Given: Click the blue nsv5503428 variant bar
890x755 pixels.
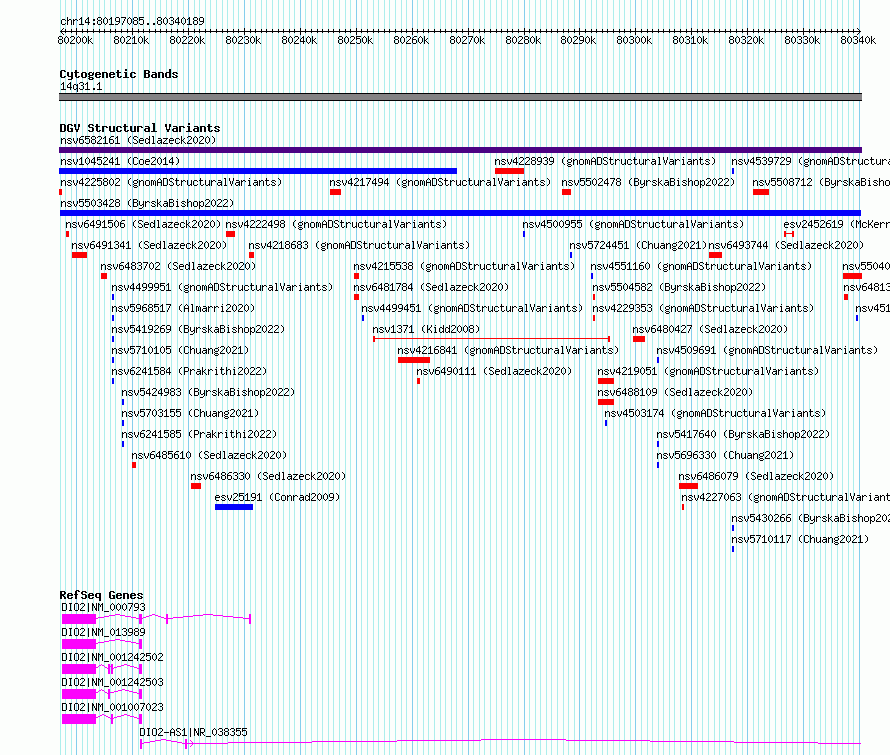Looking at the screenshot, I should tap(460, 213).
